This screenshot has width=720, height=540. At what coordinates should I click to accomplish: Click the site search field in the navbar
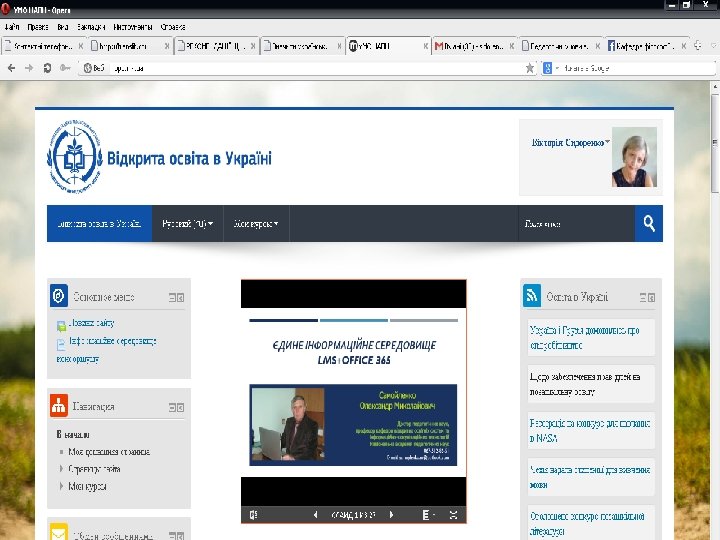coord(576,224)
